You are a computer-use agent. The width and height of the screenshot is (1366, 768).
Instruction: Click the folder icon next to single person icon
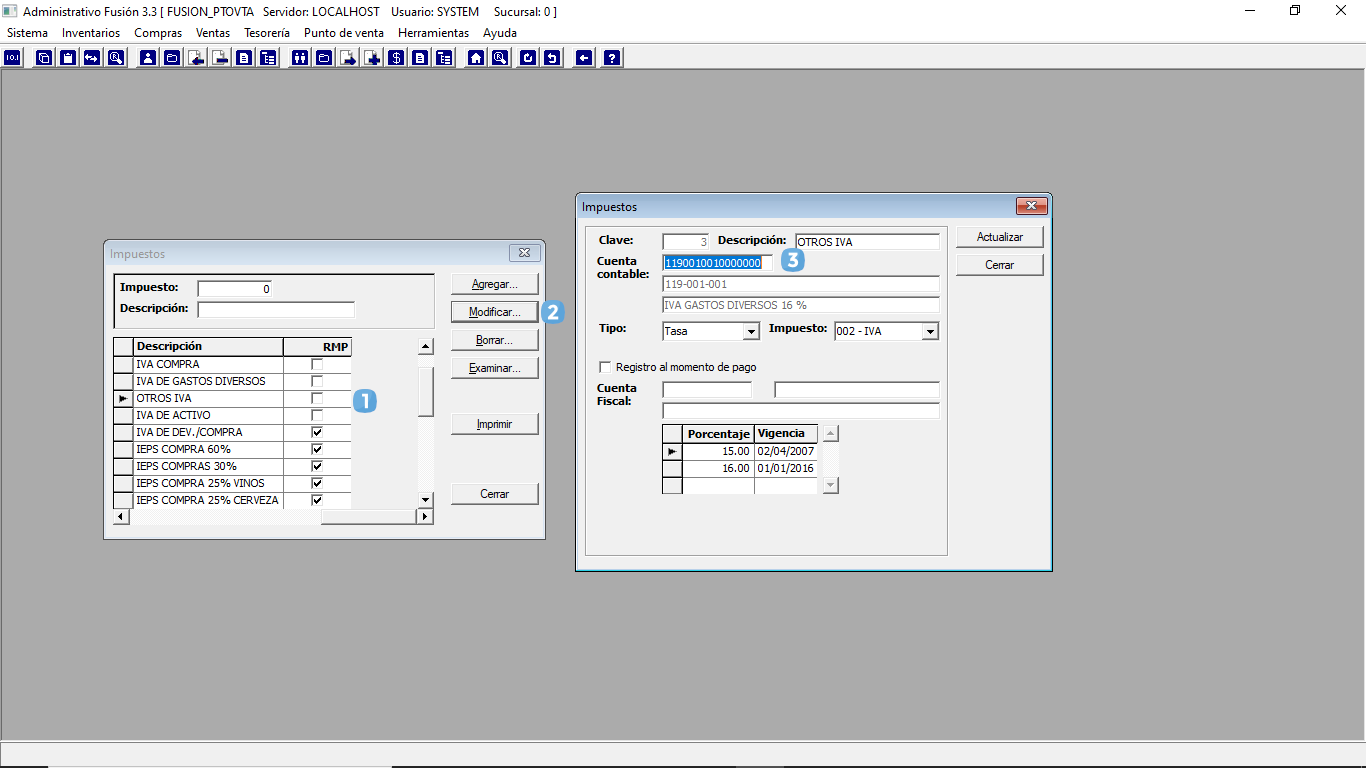172,57
